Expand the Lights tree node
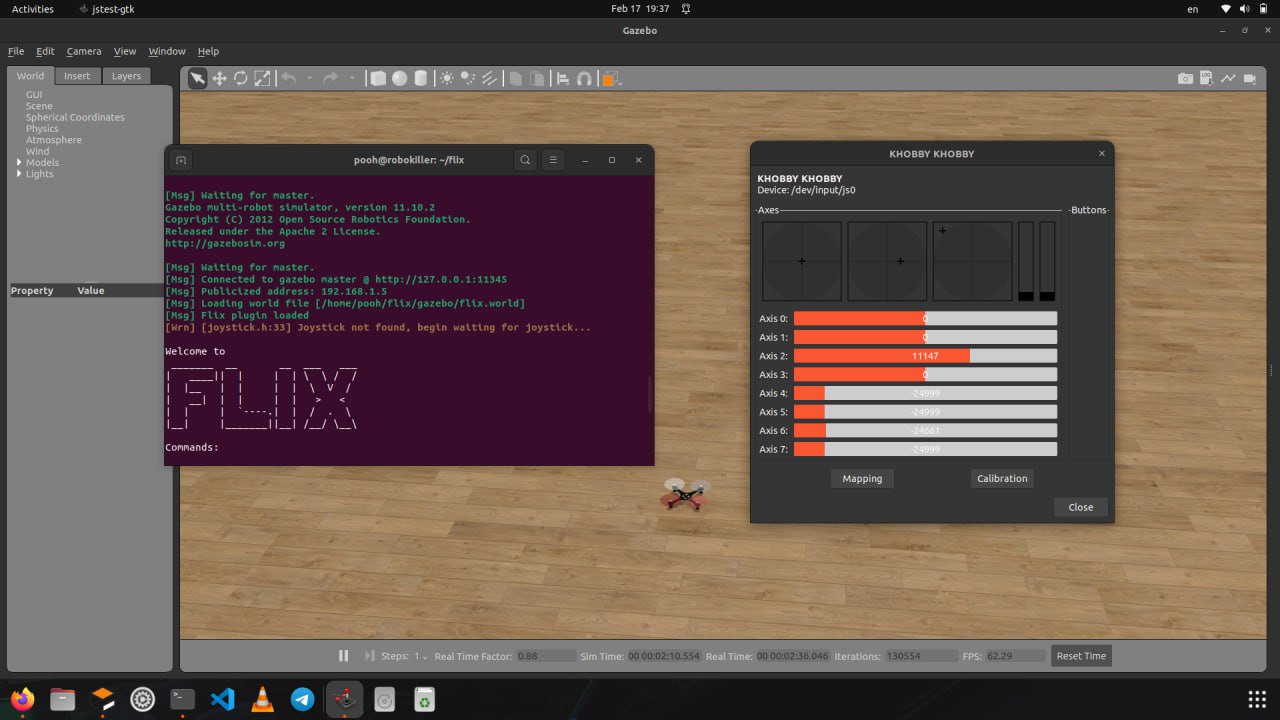The width and height of the screenshot is (1280, 720). click(x=19, y=174)
